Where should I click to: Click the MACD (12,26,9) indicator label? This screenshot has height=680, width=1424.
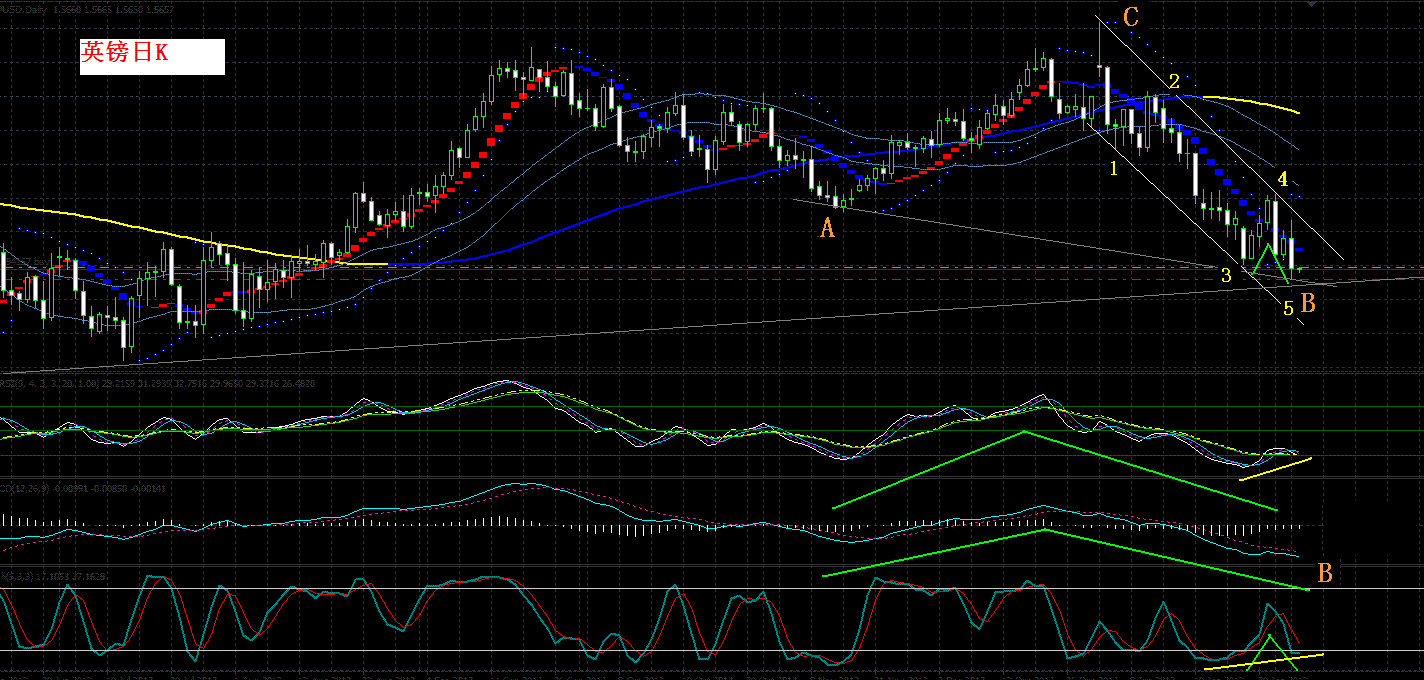click(85, 488)
